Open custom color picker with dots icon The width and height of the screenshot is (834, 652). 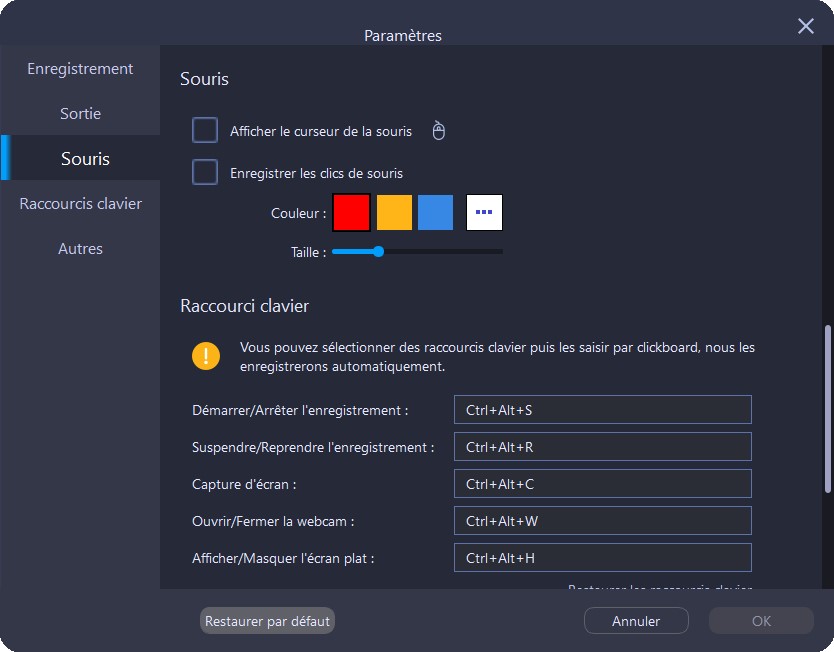pyautogui.click(x=484, y=213)
